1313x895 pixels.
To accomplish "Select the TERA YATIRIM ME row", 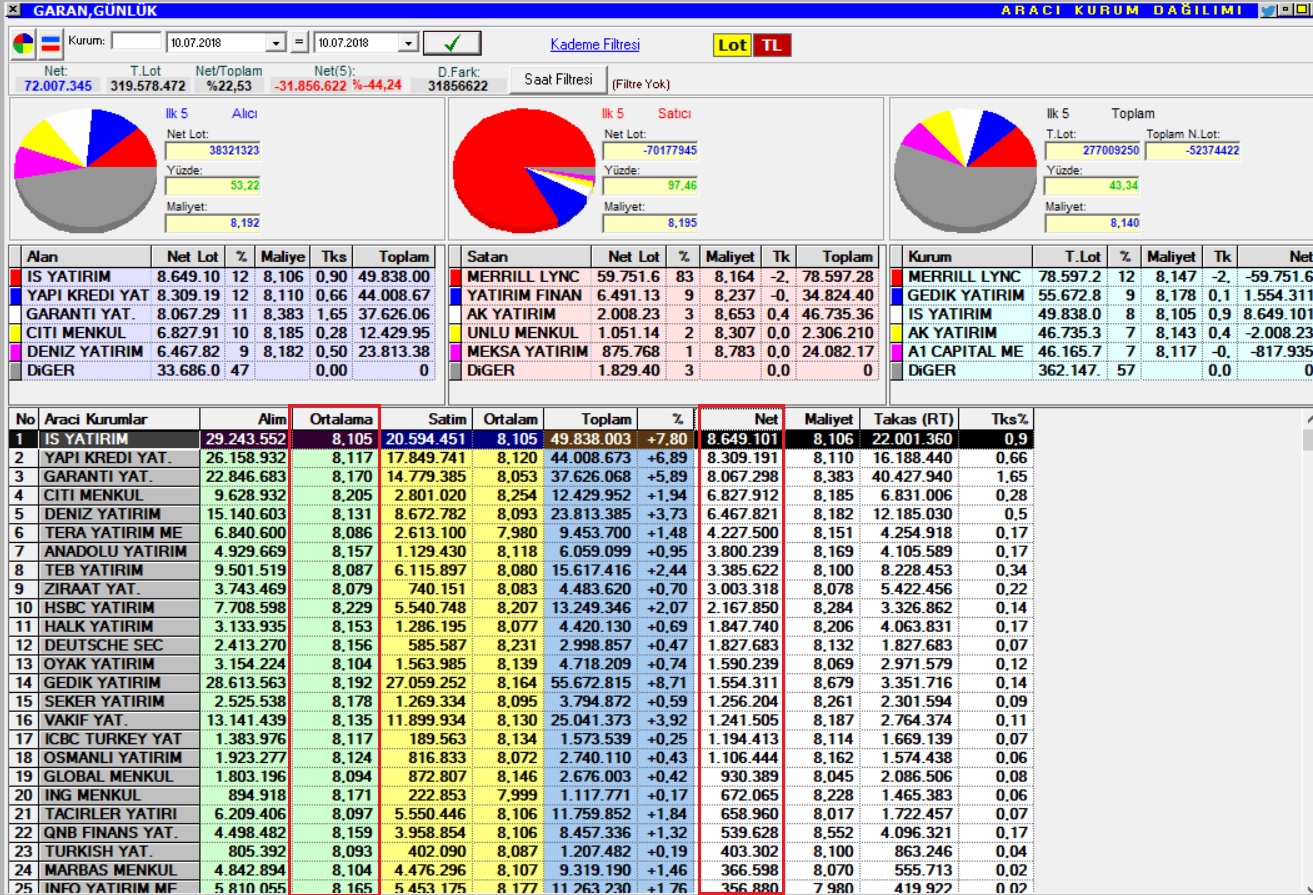I will pos(521,533).
